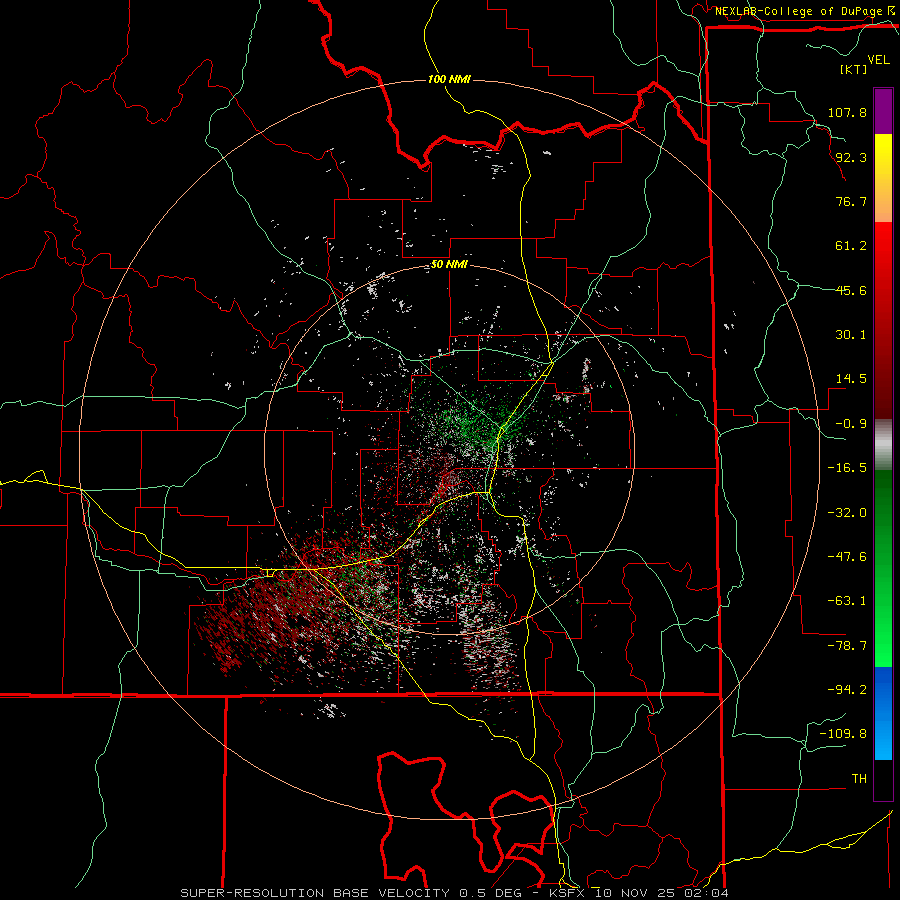Click the 107.8 velocity scale value
The height and width of the screenshot is (900, 900).
click(847, 112)
